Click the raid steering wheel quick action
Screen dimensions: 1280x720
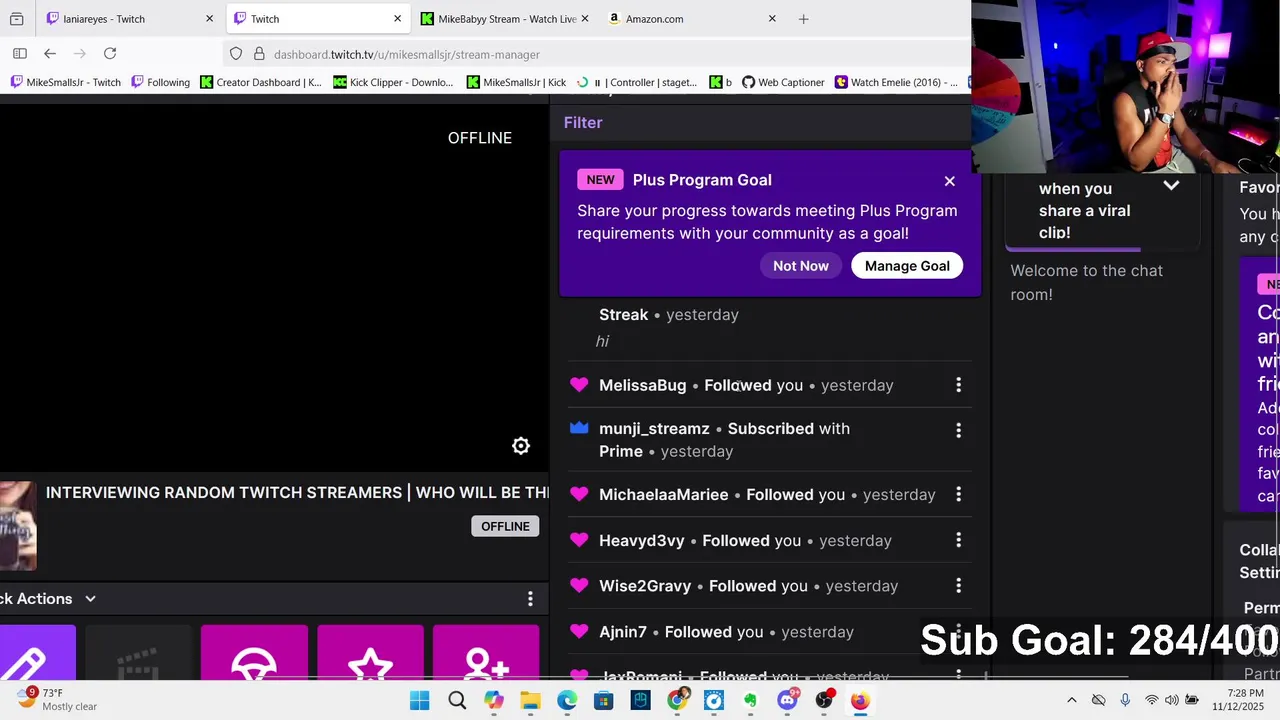point(254,652)
